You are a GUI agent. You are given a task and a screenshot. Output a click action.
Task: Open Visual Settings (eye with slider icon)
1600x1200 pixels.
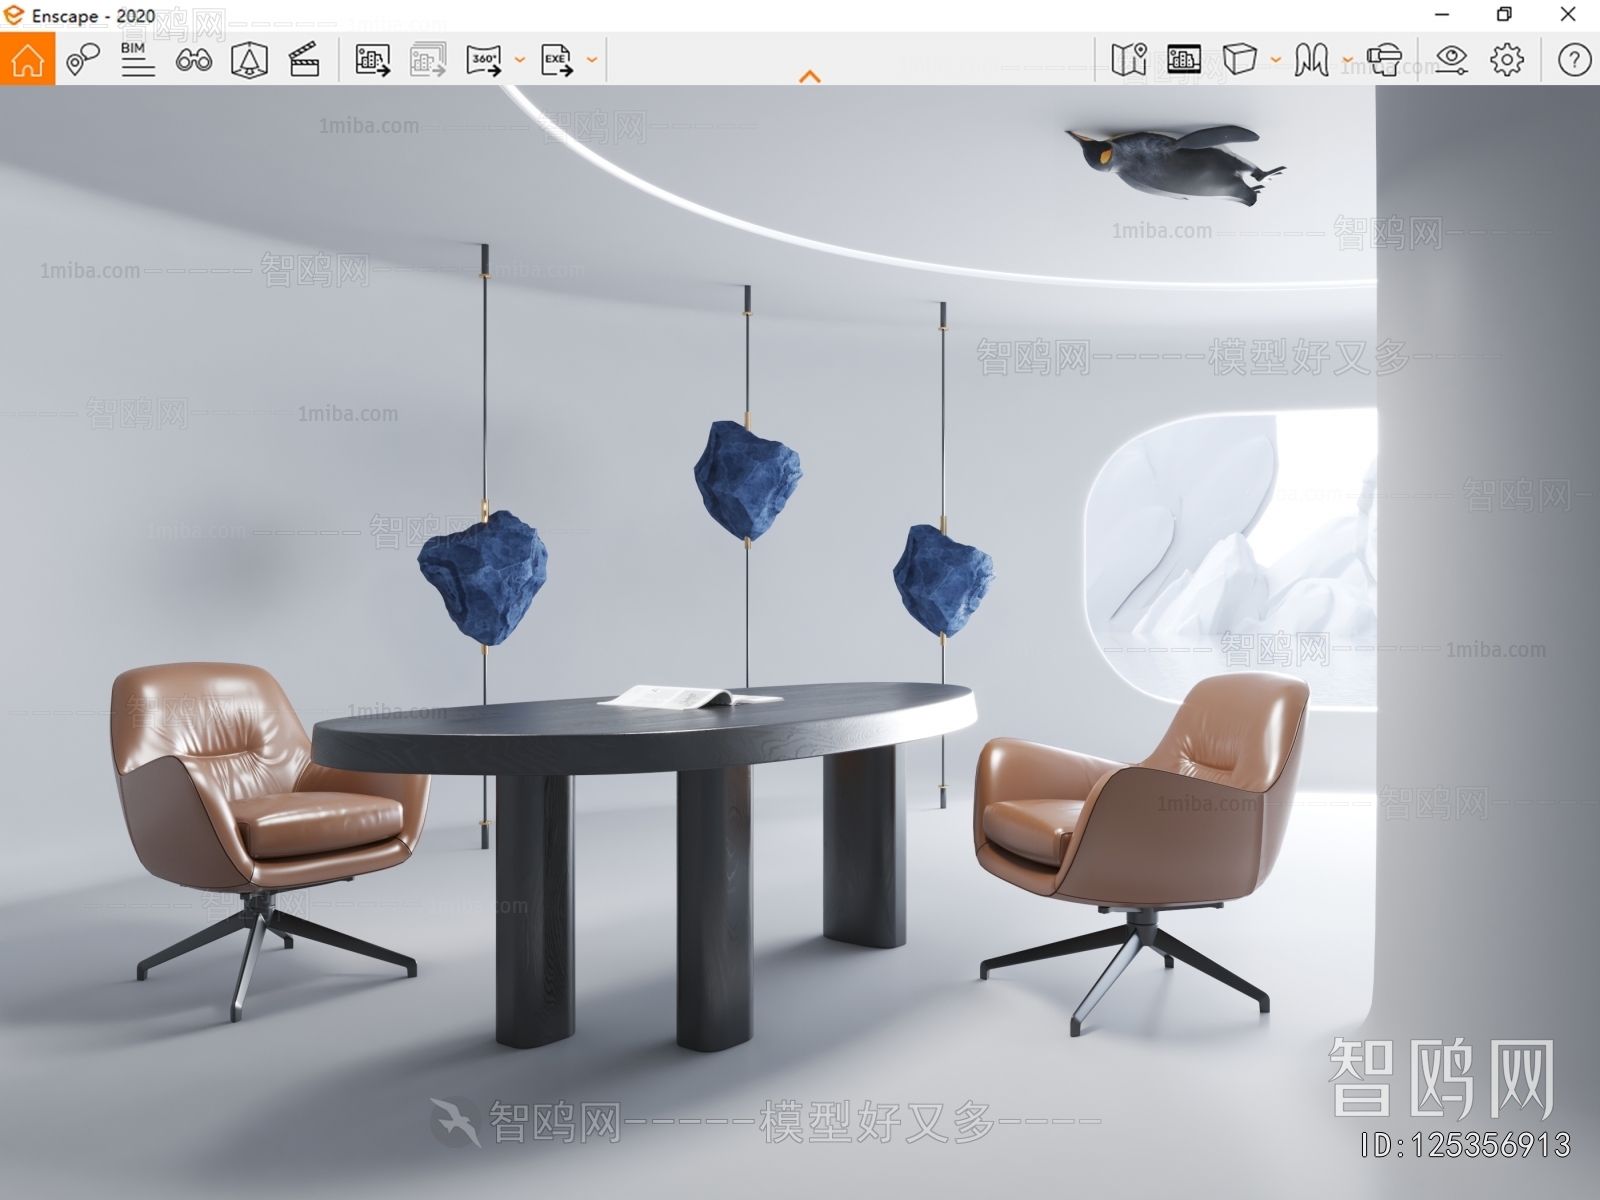point(1451,60)
